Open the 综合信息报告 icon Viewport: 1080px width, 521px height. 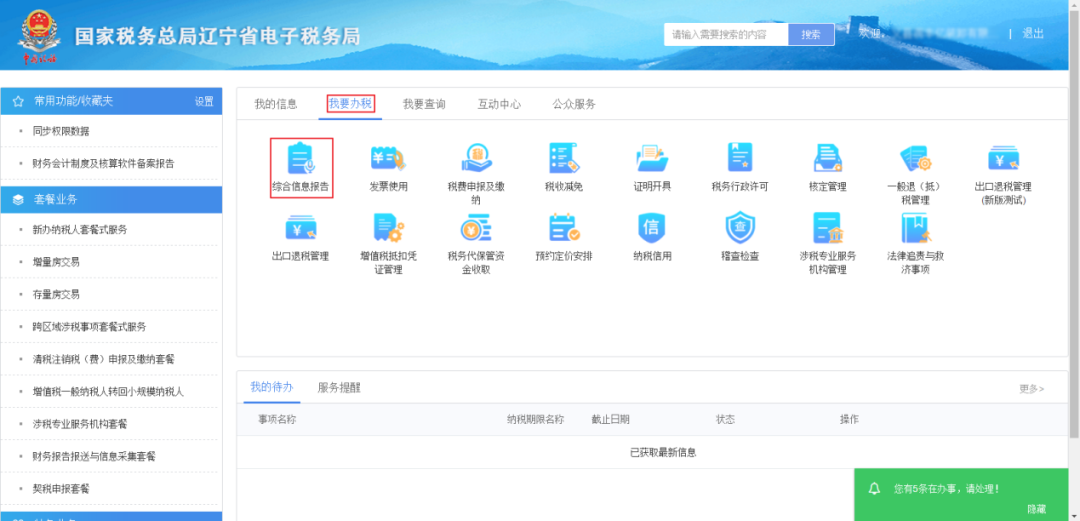[300, 160]
